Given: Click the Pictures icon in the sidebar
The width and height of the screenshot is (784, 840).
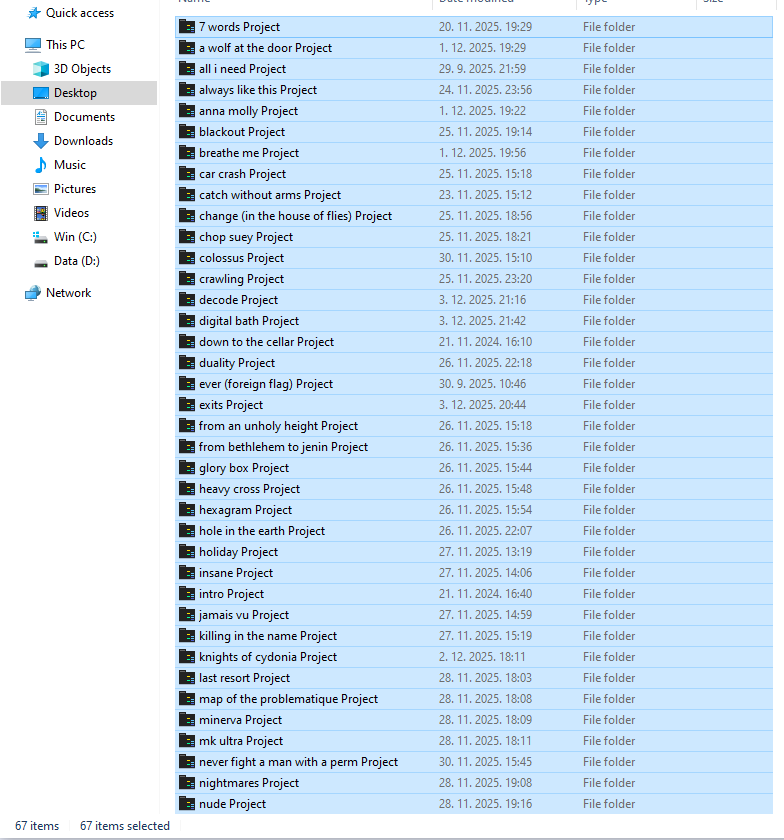Looking at the screenshot, I should [41, 189].
